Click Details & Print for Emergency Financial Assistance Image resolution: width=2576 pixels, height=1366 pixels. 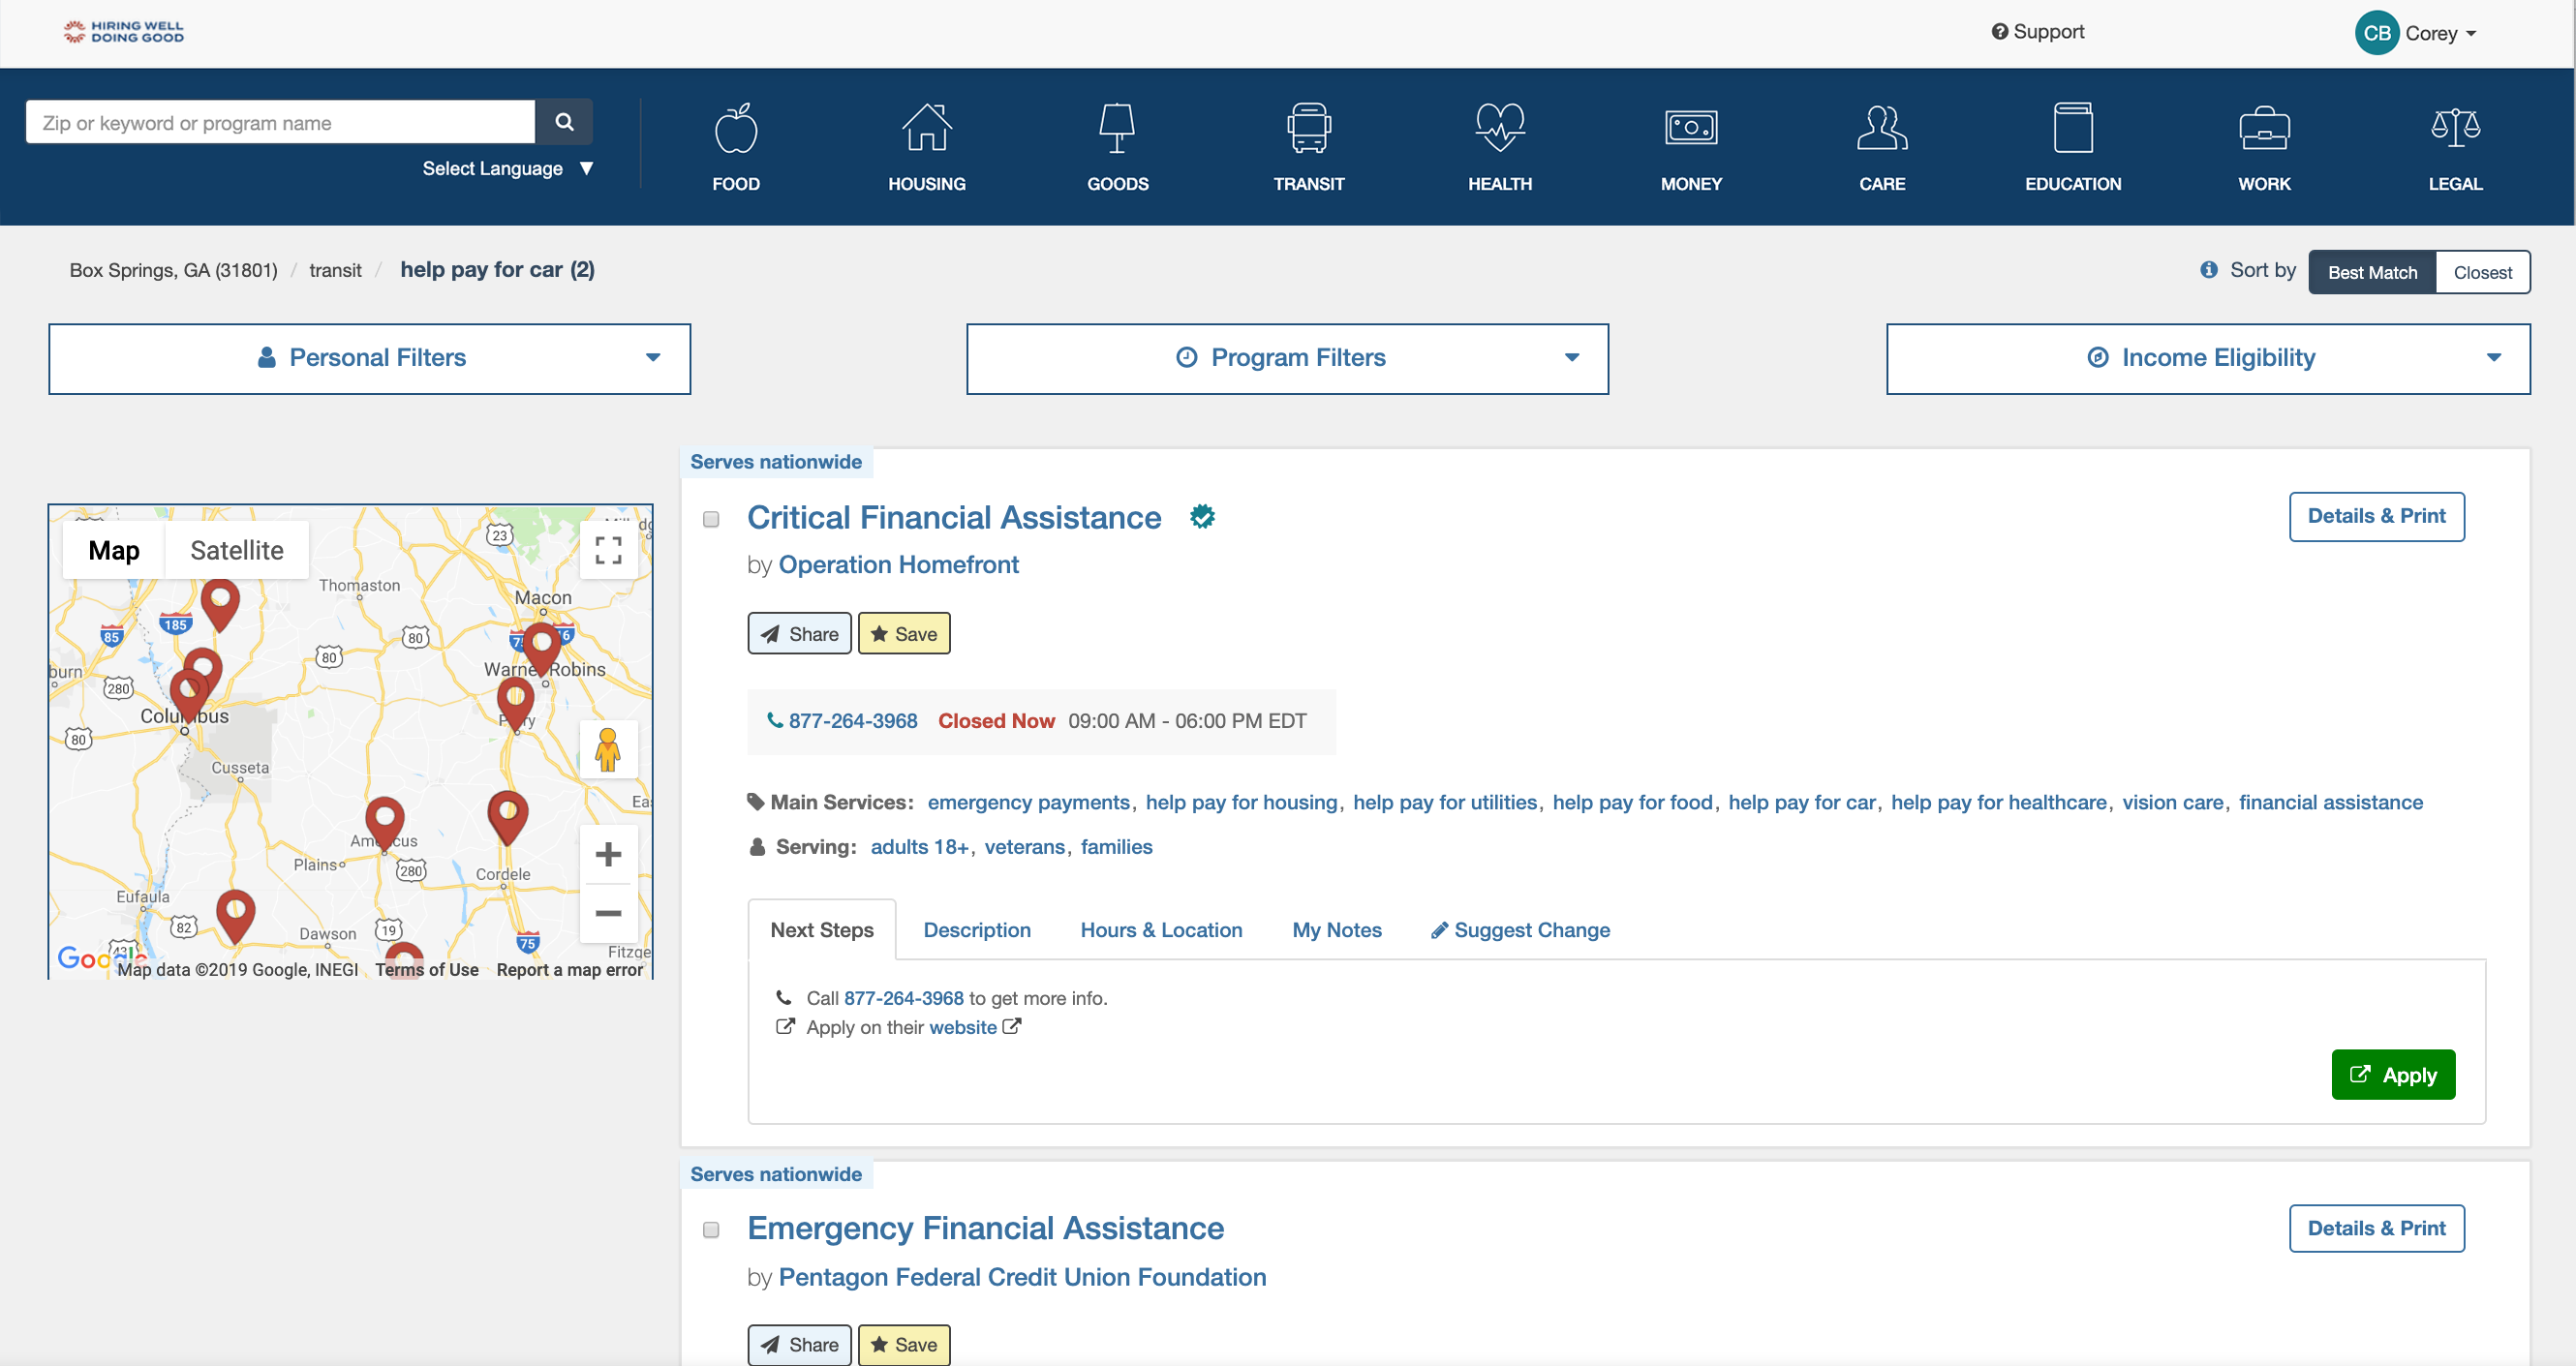(2376, 1228)
